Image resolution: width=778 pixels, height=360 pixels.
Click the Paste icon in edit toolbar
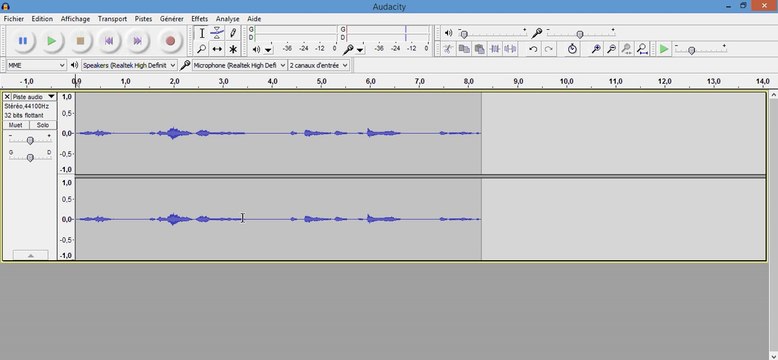479,49
